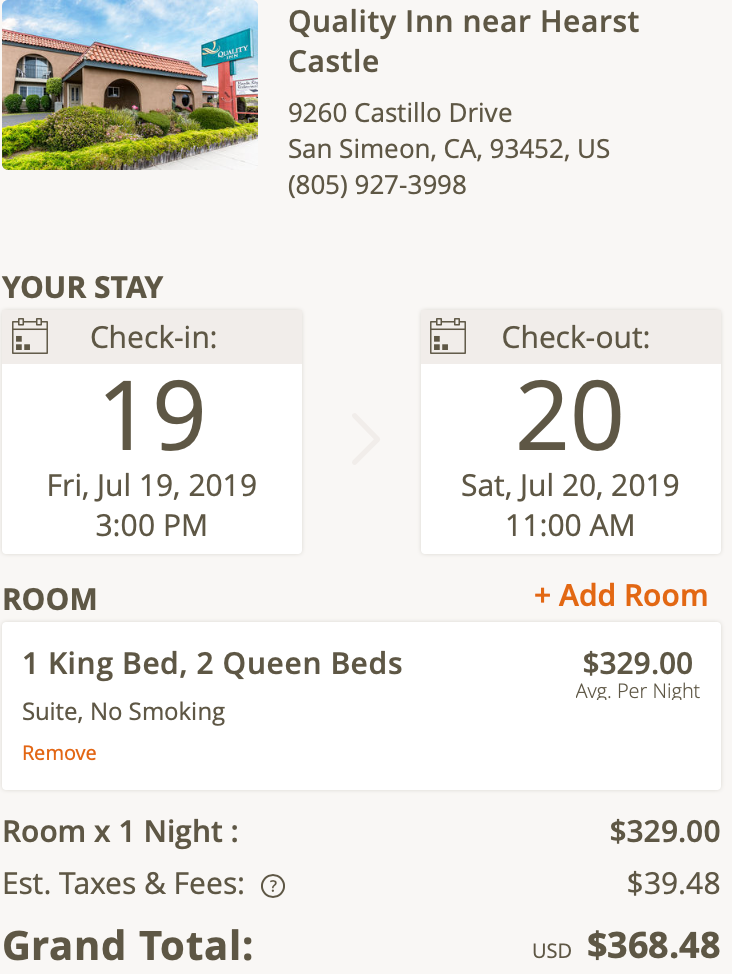Click the Fri, Jul 19, 2019 date

[x=152, y=486]
